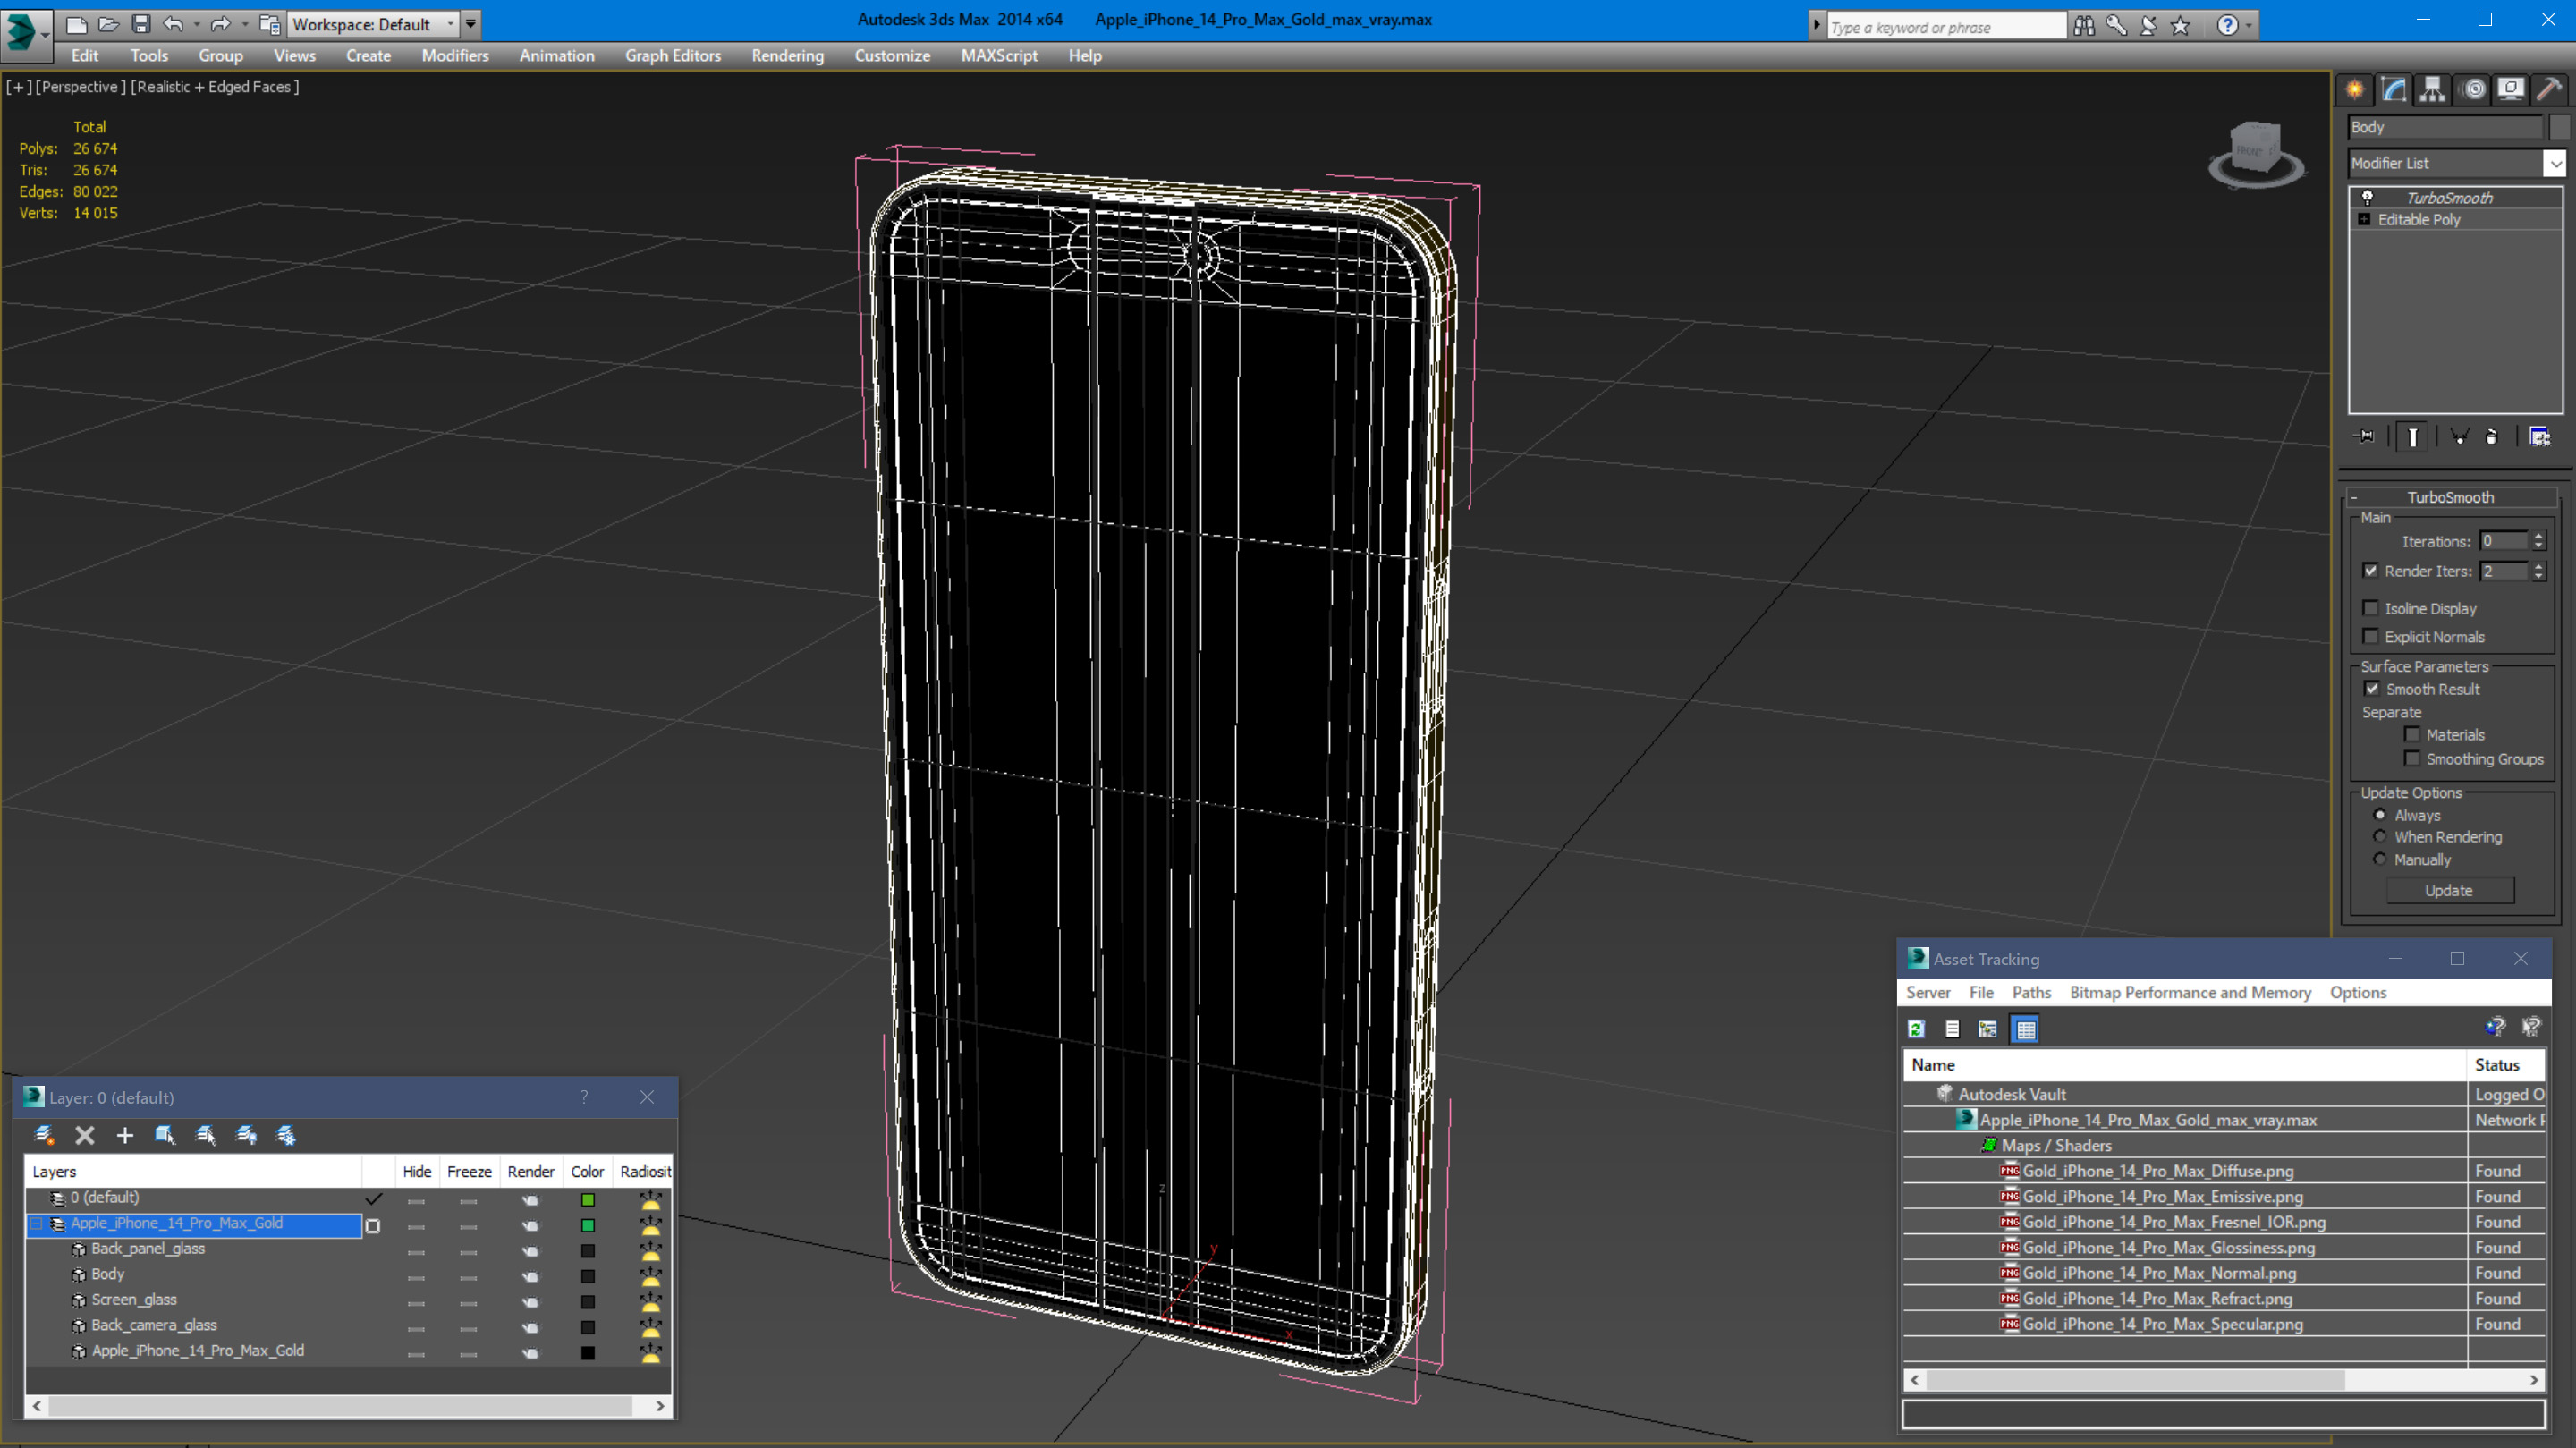This screenshot has width=2576, height=1448.
Task: Click Table View icon in Asset Tracking
Action: 2025,1029
